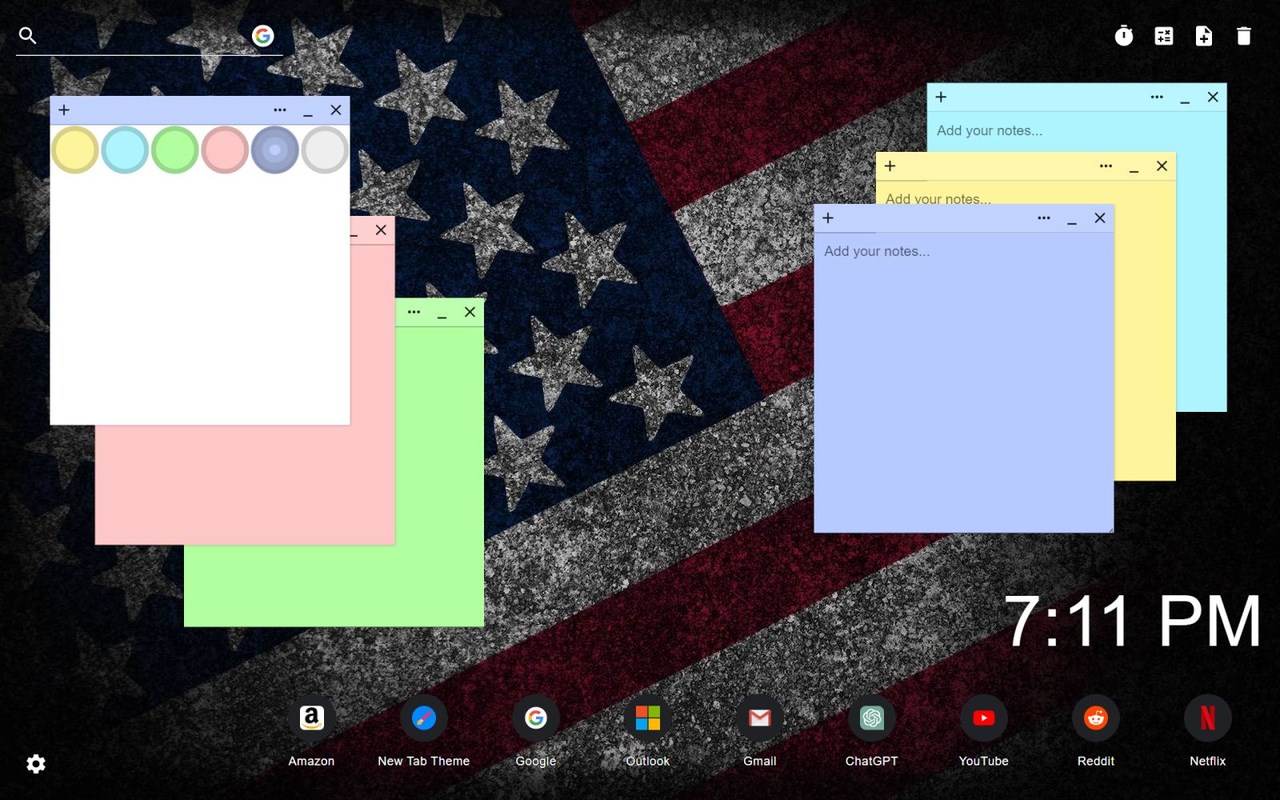1280x800 pixels.
Task: Open the three-dot menu on the yellow note
Action: pos(1106,166)
